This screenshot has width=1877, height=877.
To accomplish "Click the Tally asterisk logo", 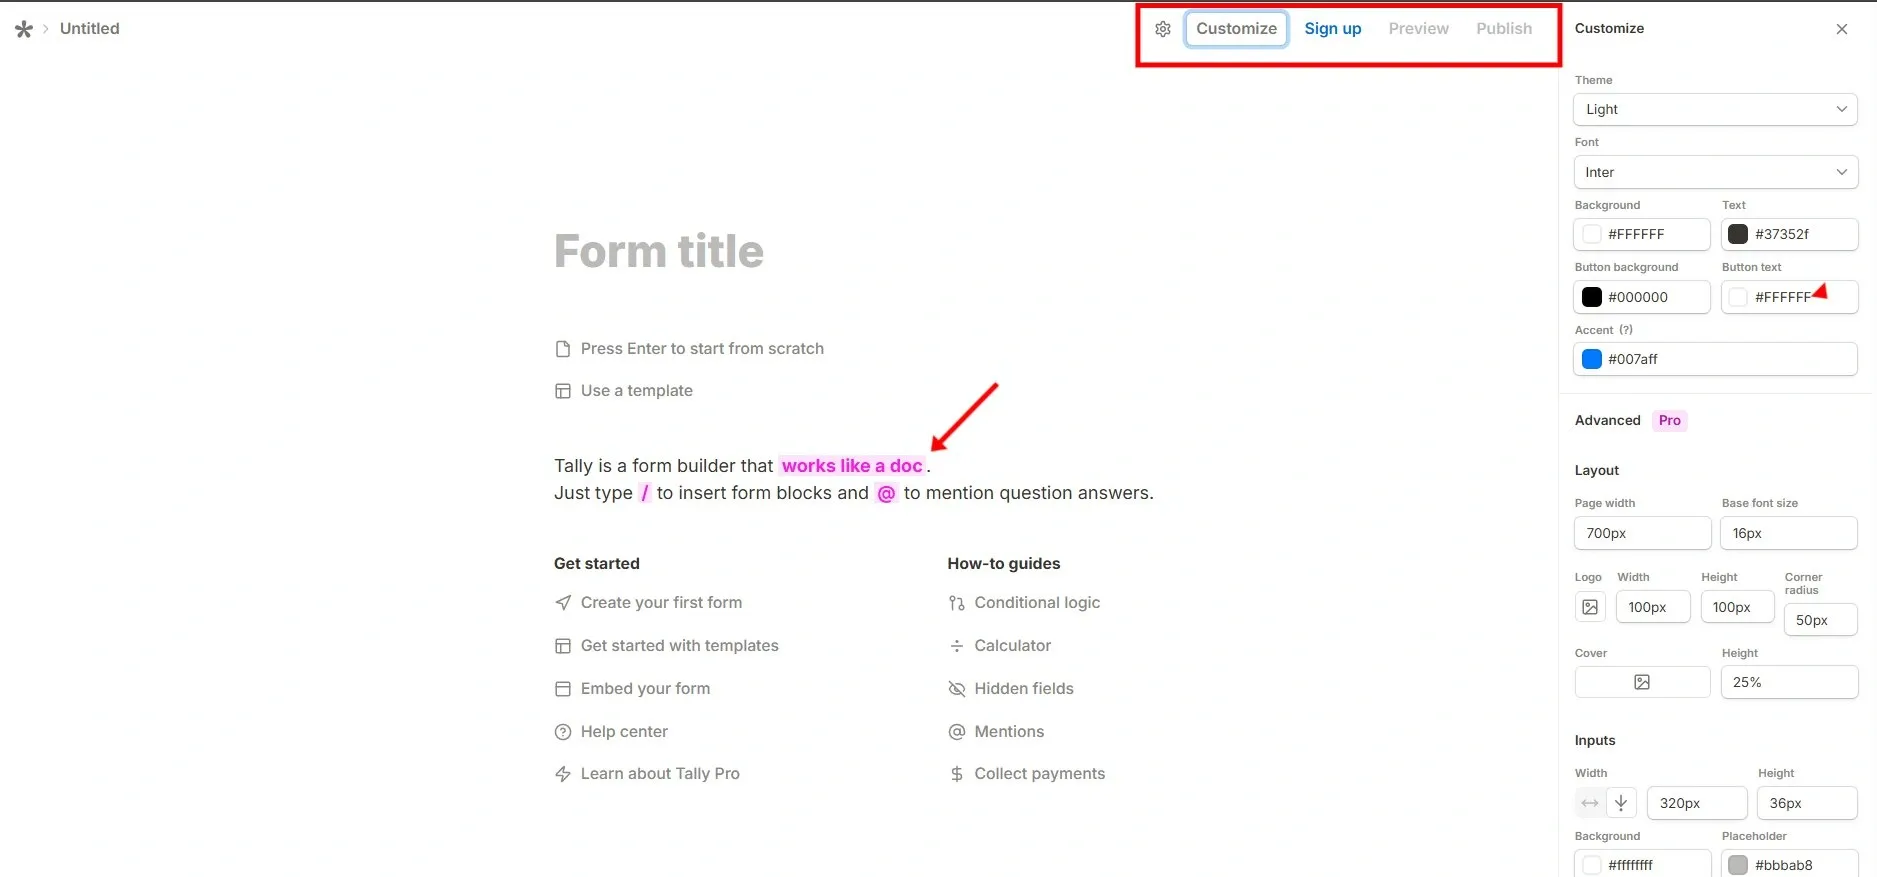I will click(24, 29).
